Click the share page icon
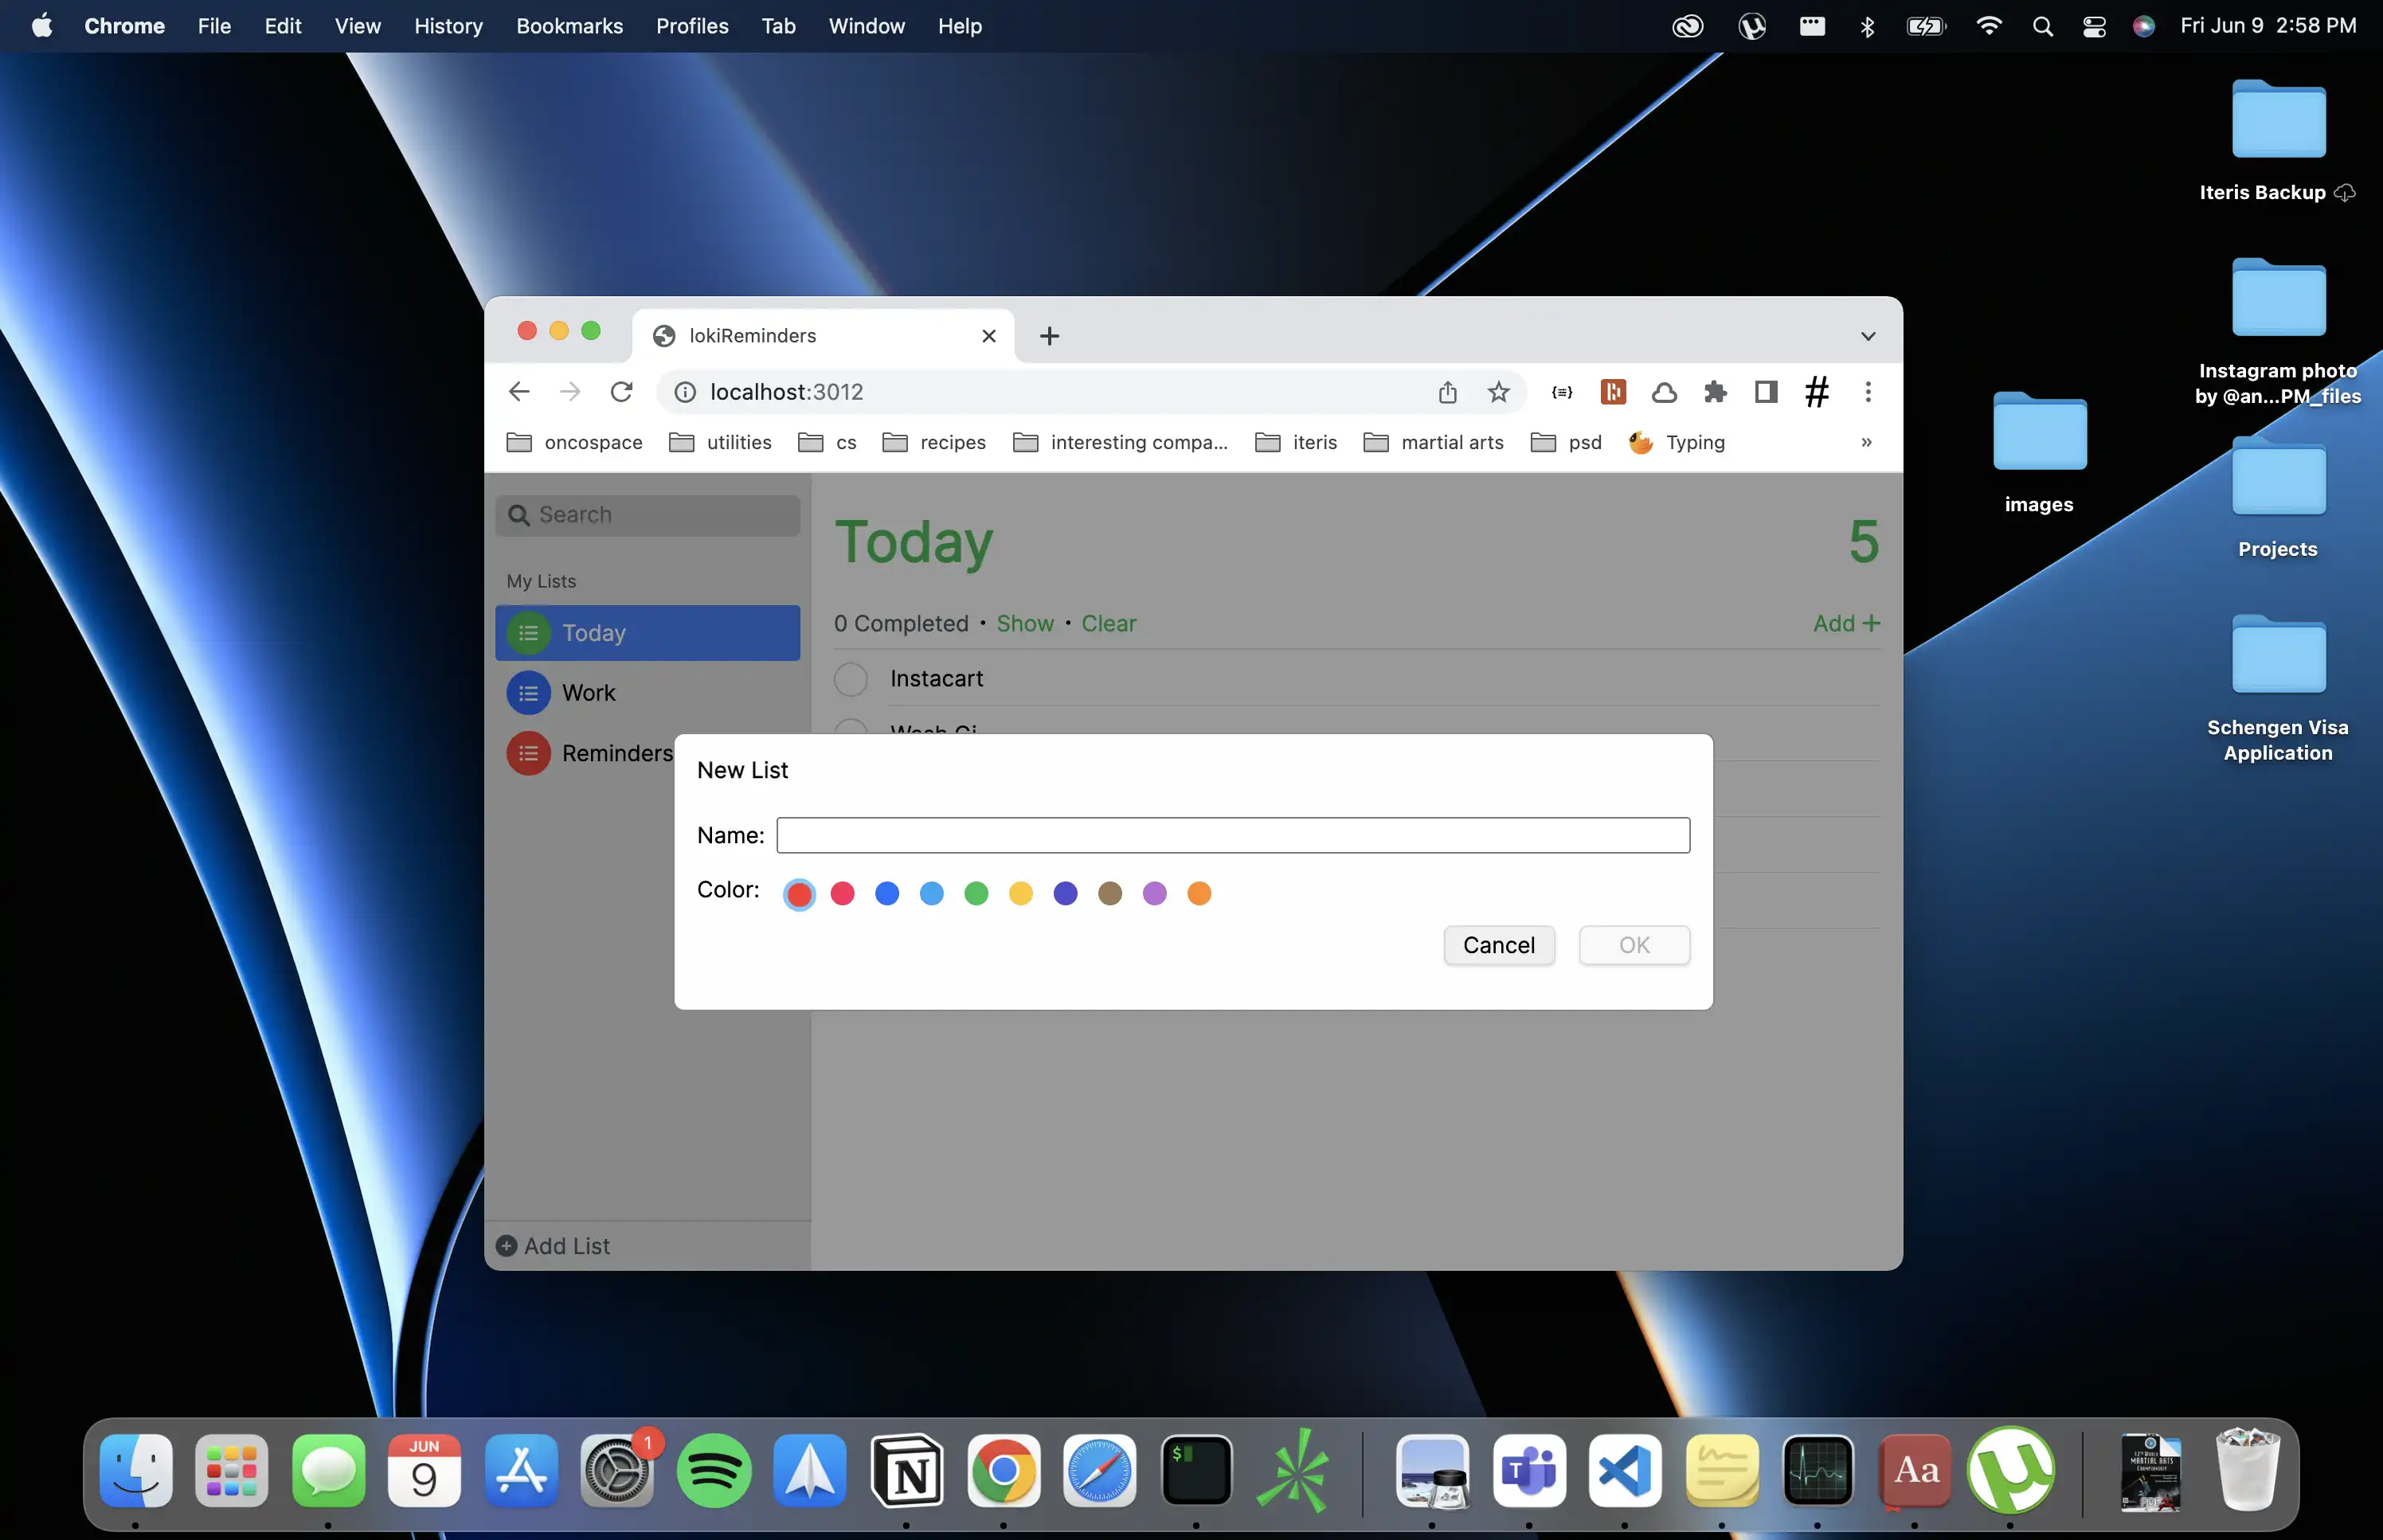Screen dimensions: 2383x1540 (1447, 392)
